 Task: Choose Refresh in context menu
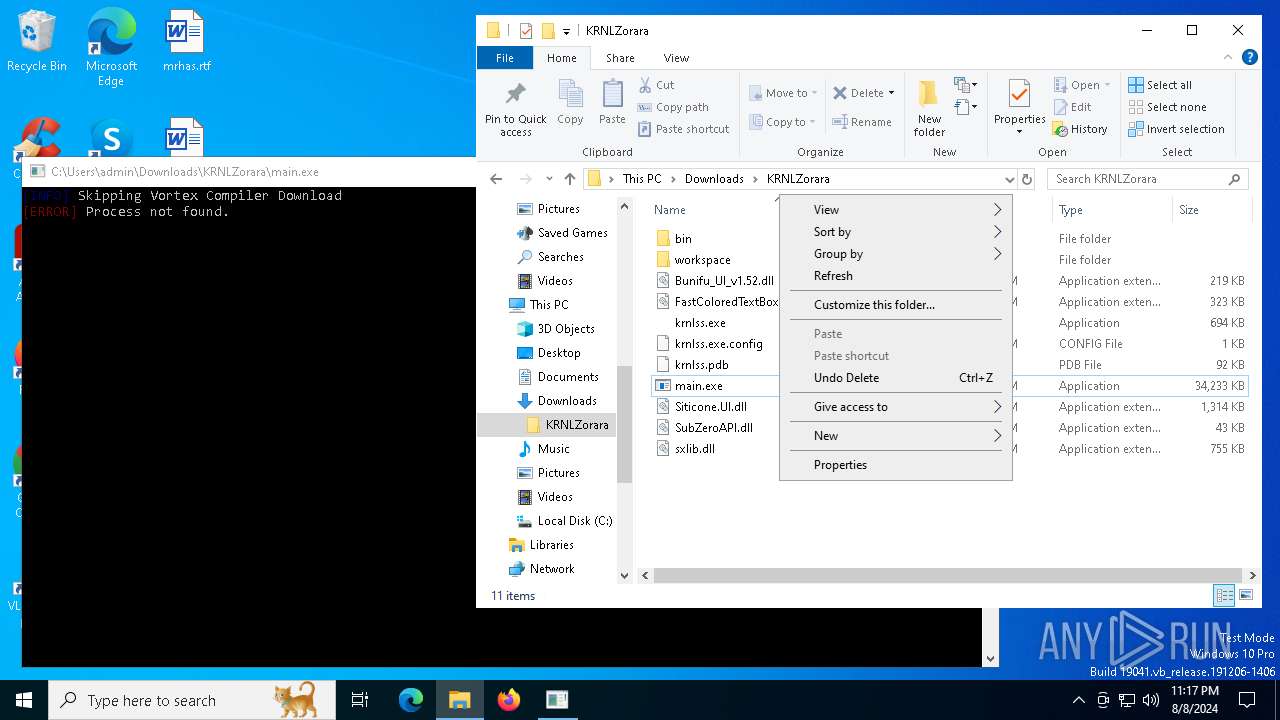click(895, 276)
